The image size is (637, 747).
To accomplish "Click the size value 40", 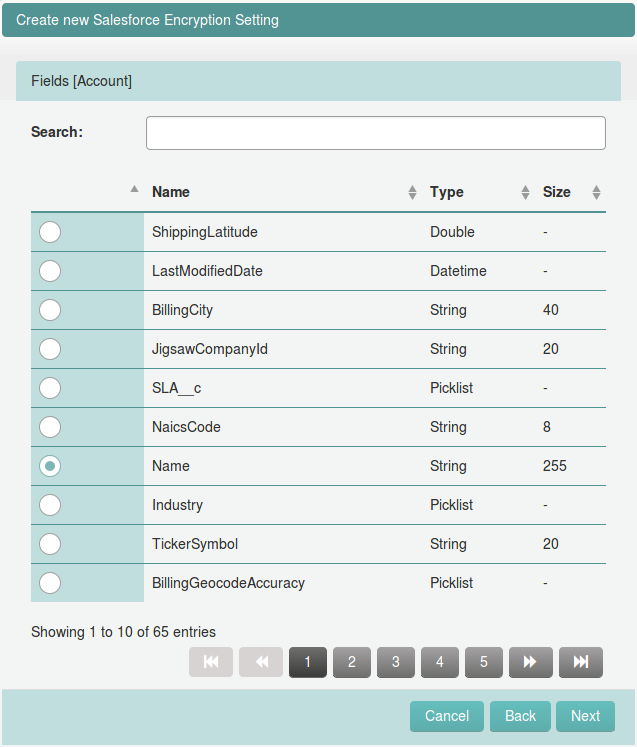I will (551, 310).
